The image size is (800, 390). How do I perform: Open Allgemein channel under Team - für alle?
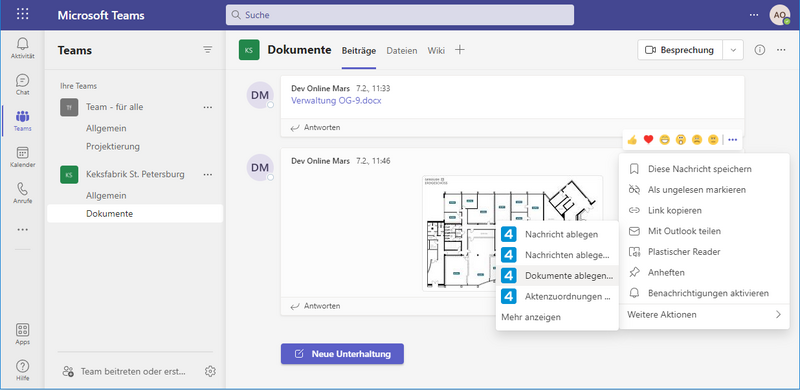pos(106,128)
